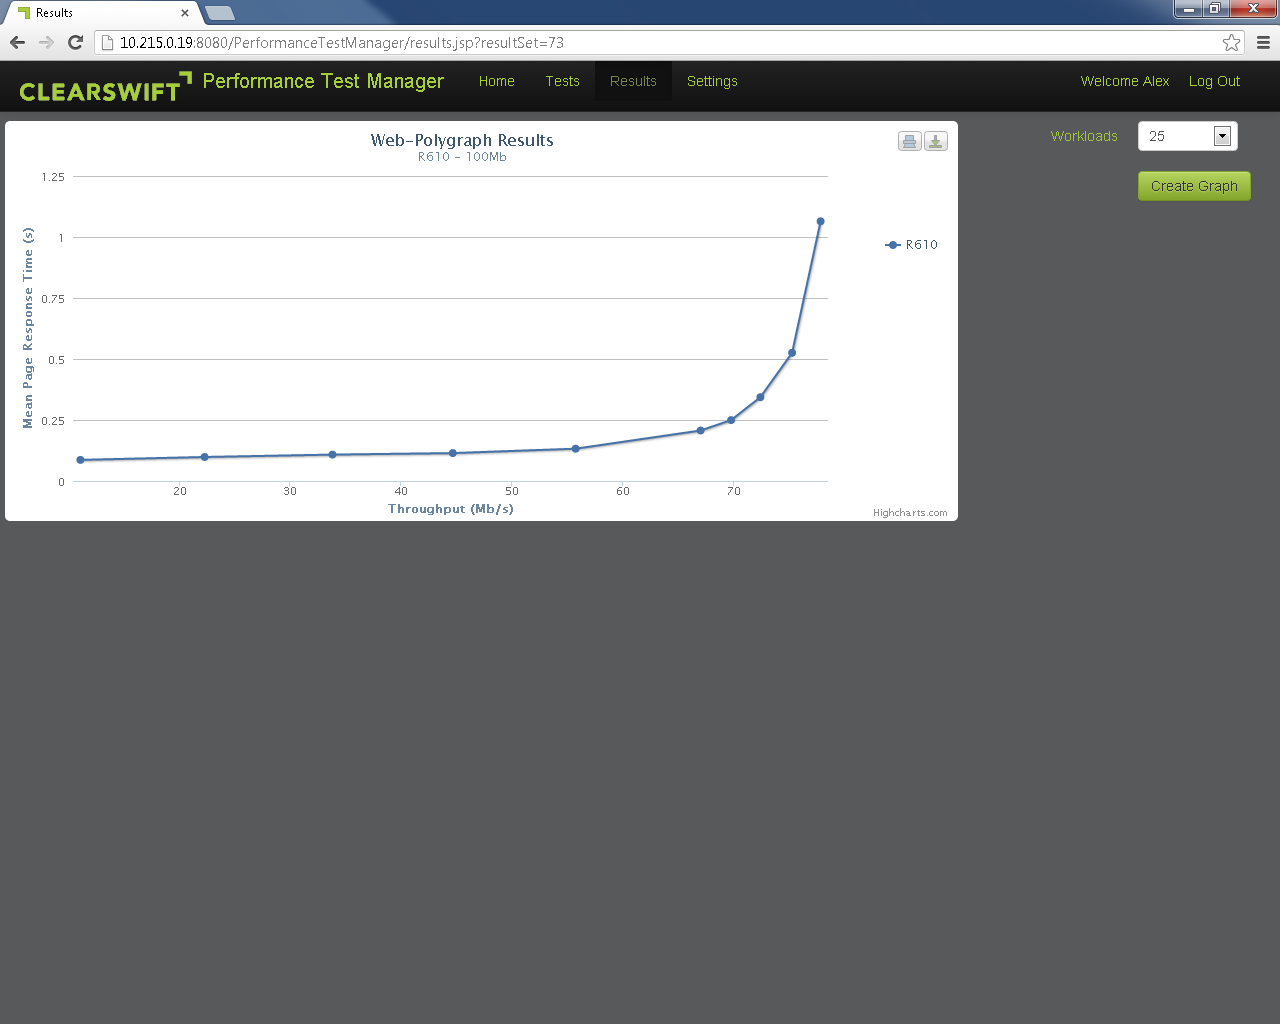Click the chart print icon
This screenshot has width=1280, height=1024.
[x=909, y=141]
